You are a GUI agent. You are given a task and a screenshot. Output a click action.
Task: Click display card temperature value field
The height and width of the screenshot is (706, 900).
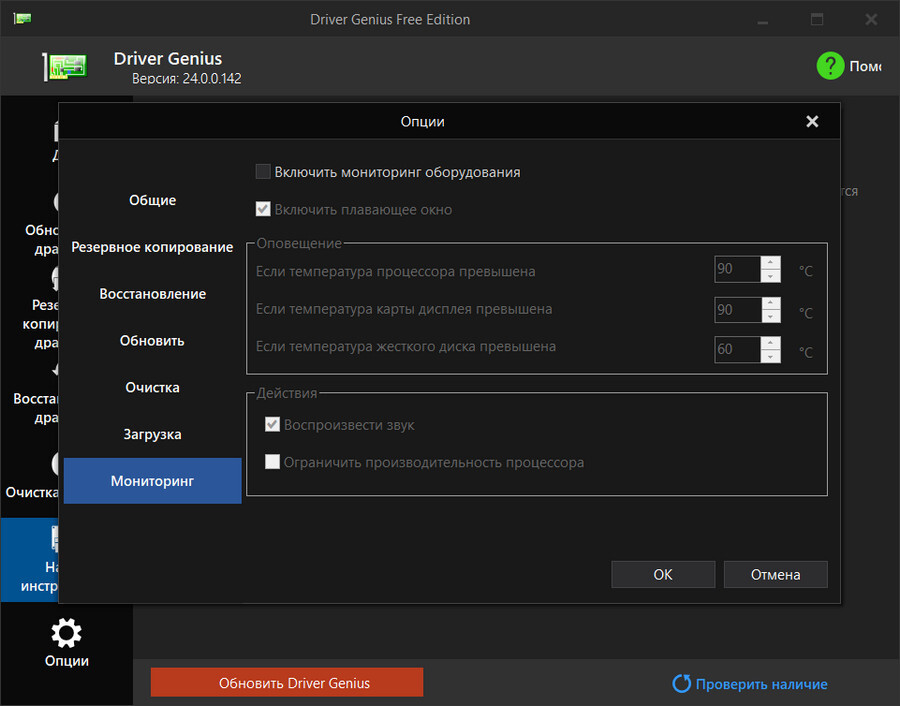738,310
